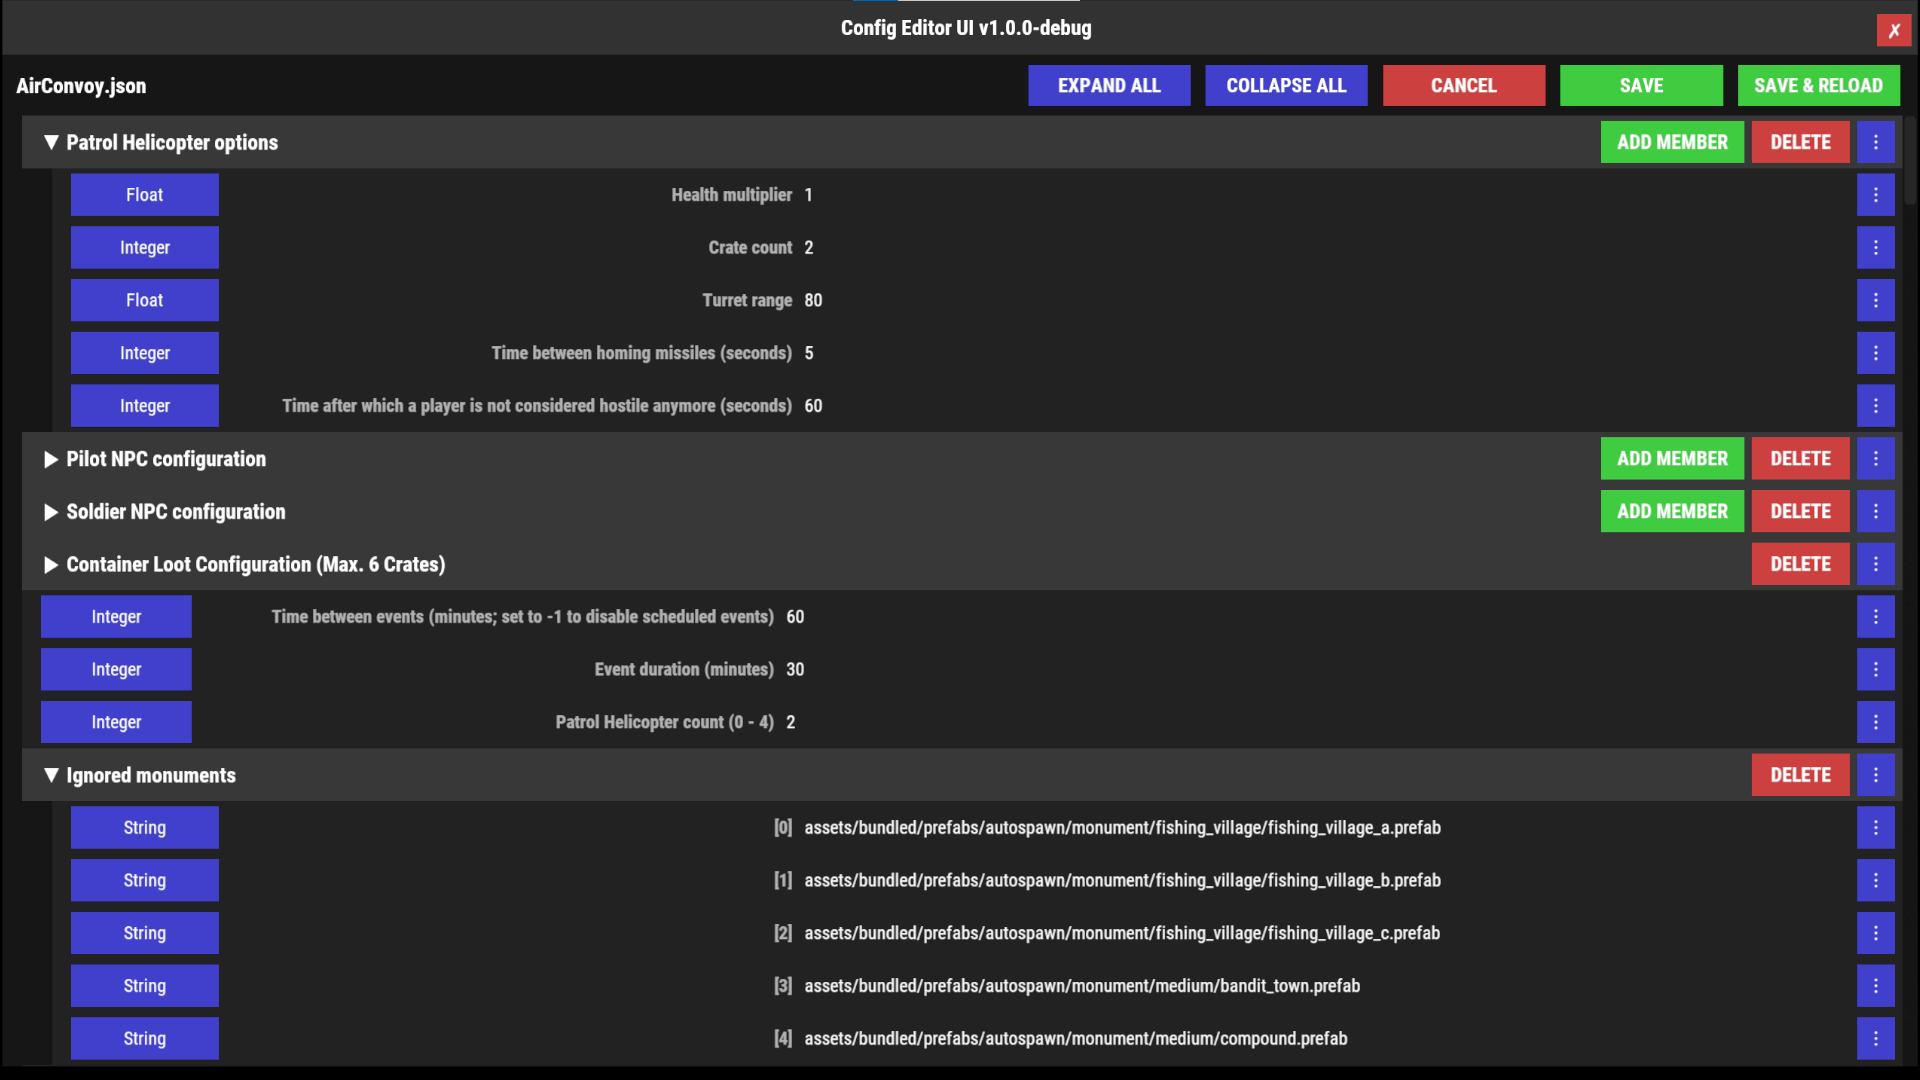Open three-dot menu for bandit_town.prefab entry
1920x1080 pixels.
(1875, 986)
